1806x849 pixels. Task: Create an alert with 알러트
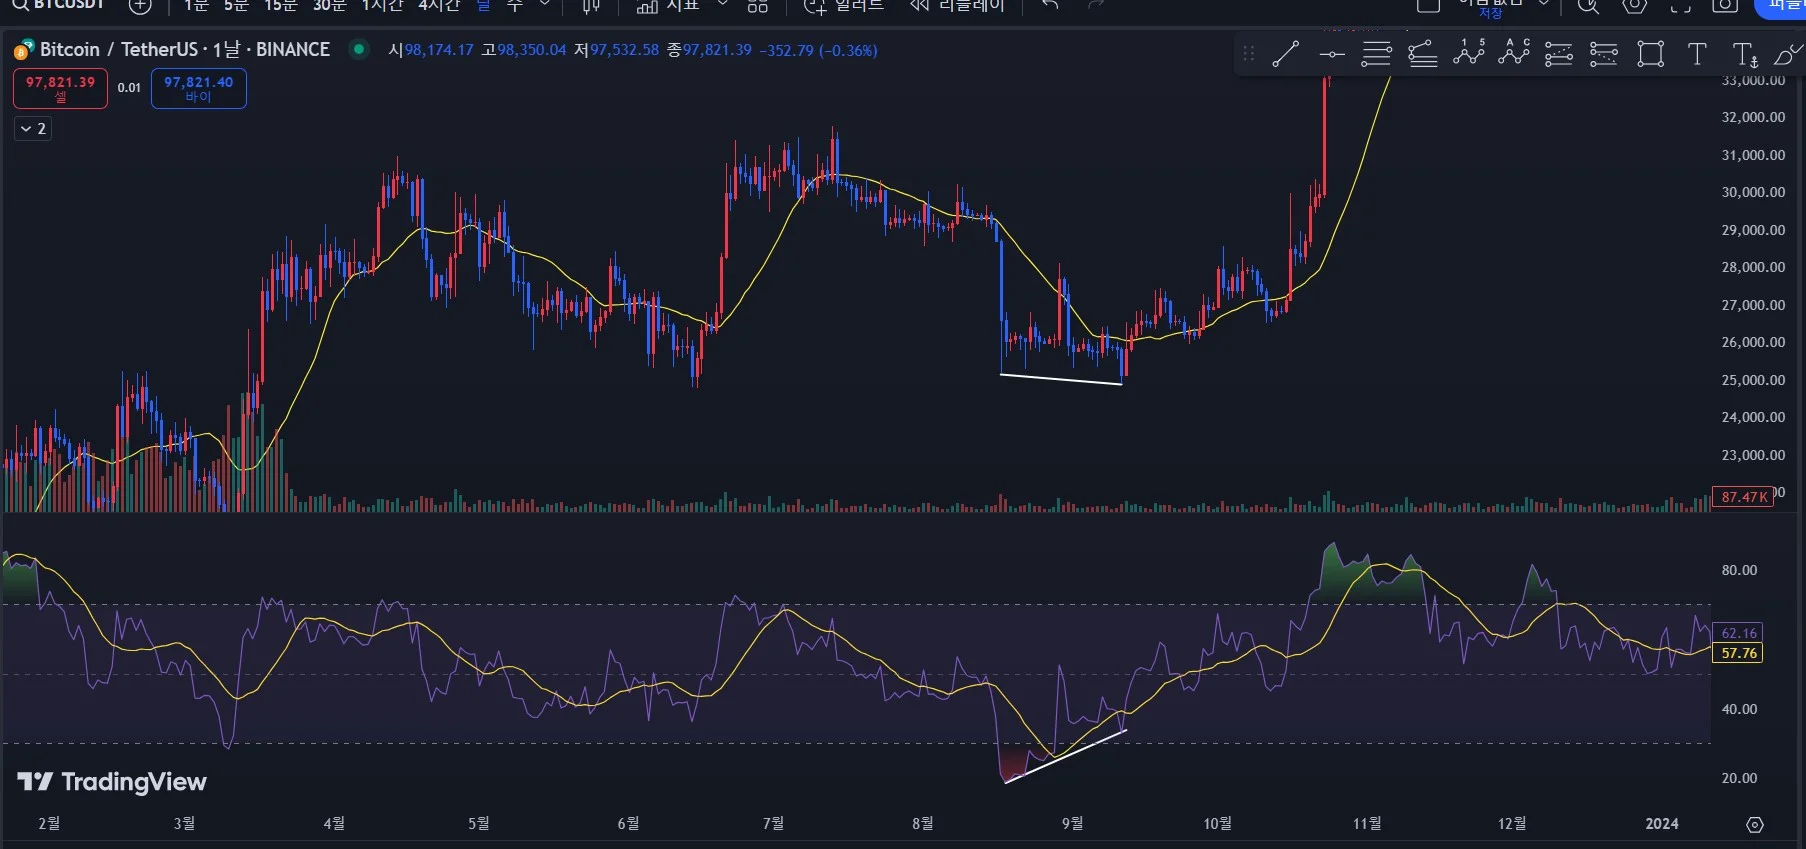click(845, 6)
